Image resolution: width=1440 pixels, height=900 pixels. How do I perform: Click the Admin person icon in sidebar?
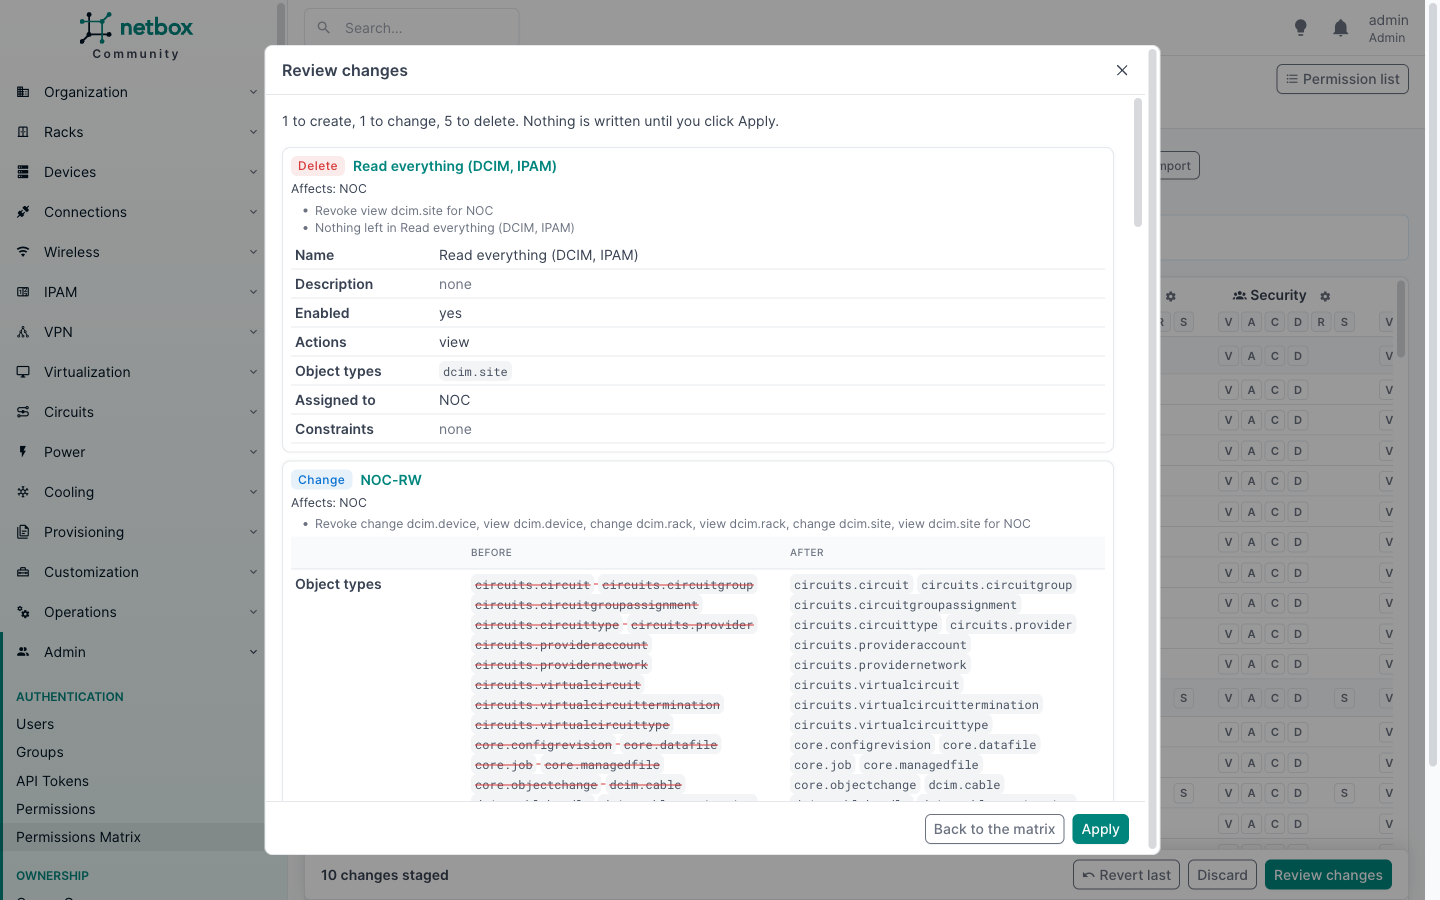pos(23,652)
